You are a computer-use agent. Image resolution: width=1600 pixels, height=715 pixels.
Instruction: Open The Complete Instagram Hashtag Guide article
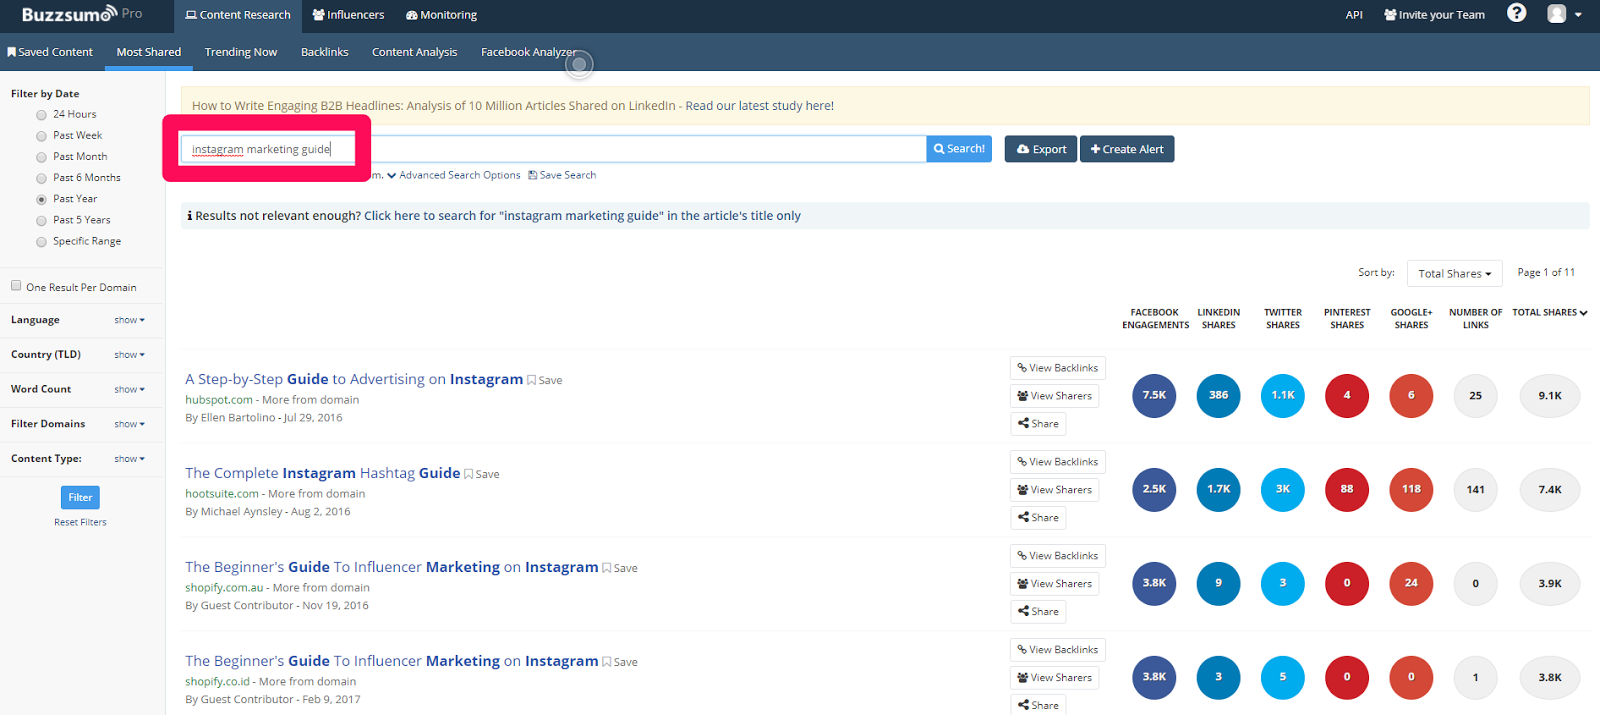pos(322,473)
